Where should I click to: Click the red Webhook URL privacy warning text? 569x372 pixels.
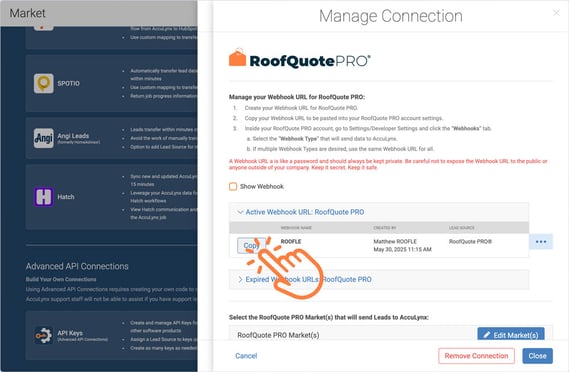(388, 164)
